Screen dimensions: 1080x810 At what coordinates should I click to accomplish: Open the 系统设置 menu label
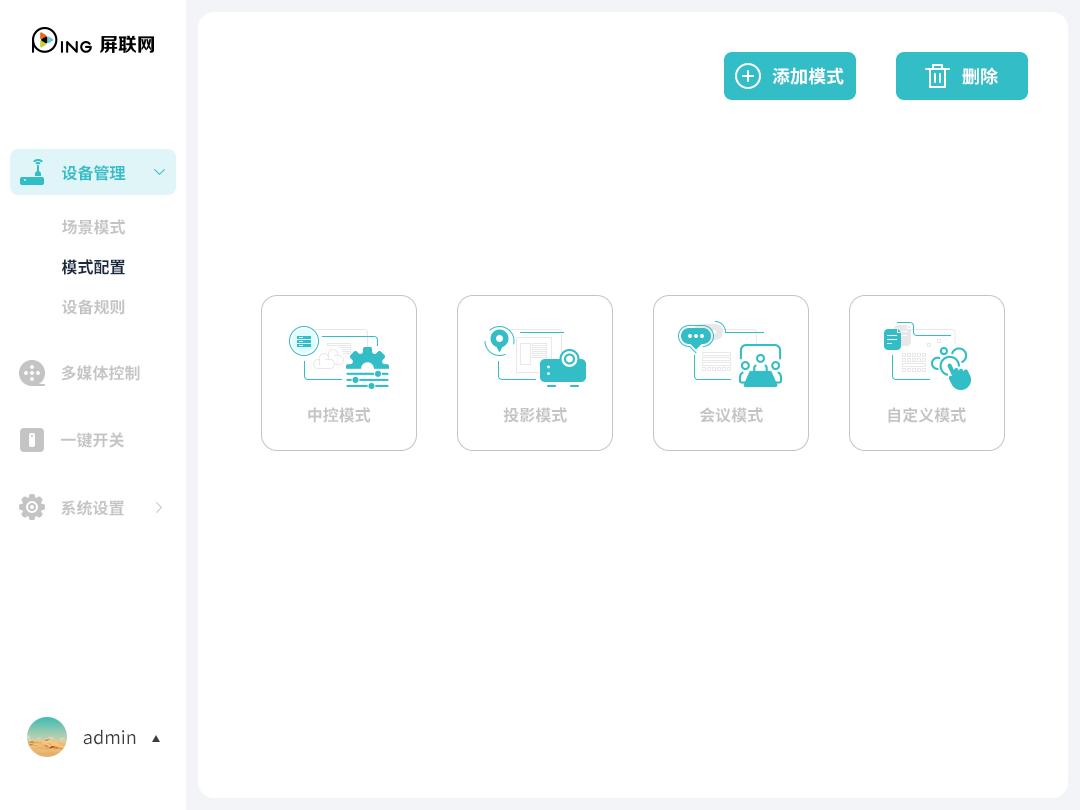pos(92,508)
